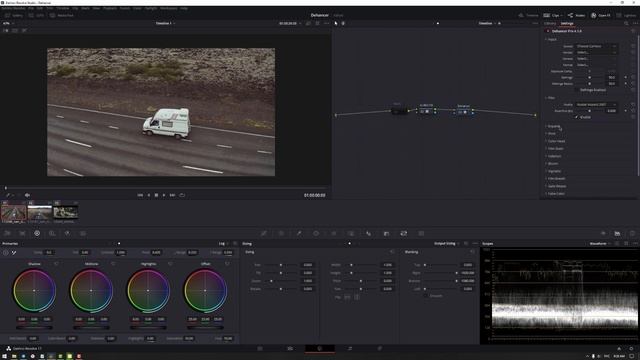Click the Lightbox button
This screenshot has height=360, width=640.
point(627,16)
